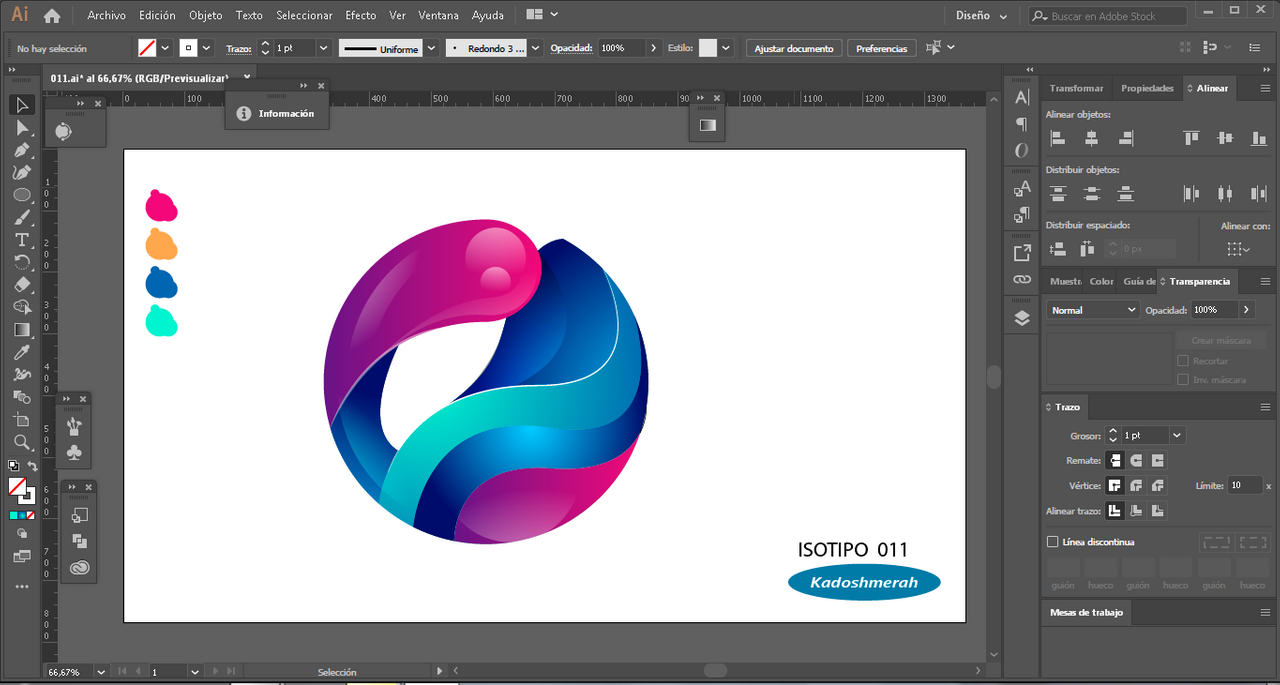The height and width of the screenshot is (685, 1280).
Task: Select bevel join Vértice option
Action: [1157, 486]
